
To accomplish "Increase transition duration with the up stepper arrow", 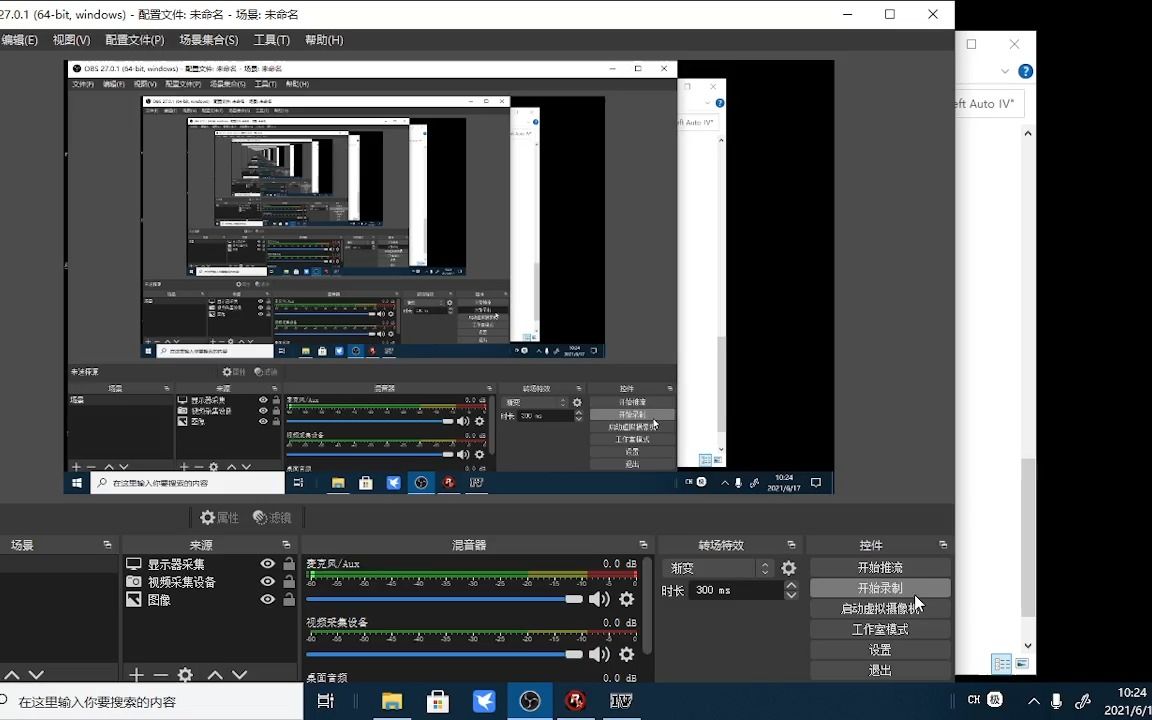I will (791, 584).
